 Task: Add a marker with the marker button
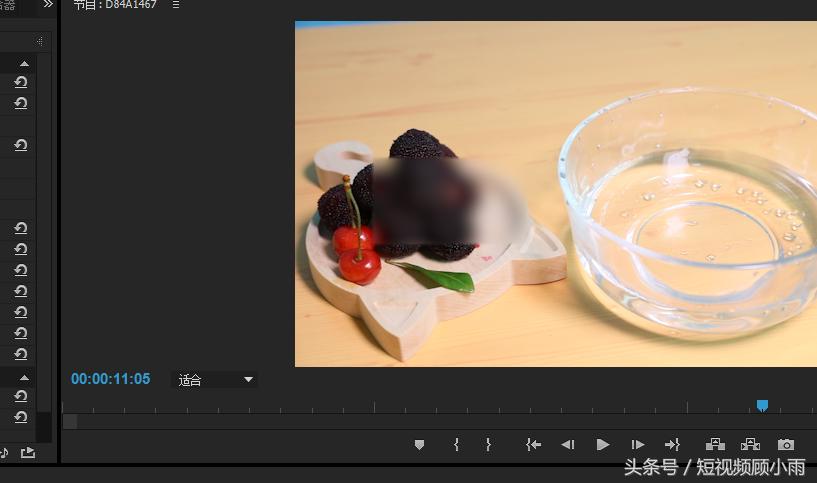coord(419,444)
